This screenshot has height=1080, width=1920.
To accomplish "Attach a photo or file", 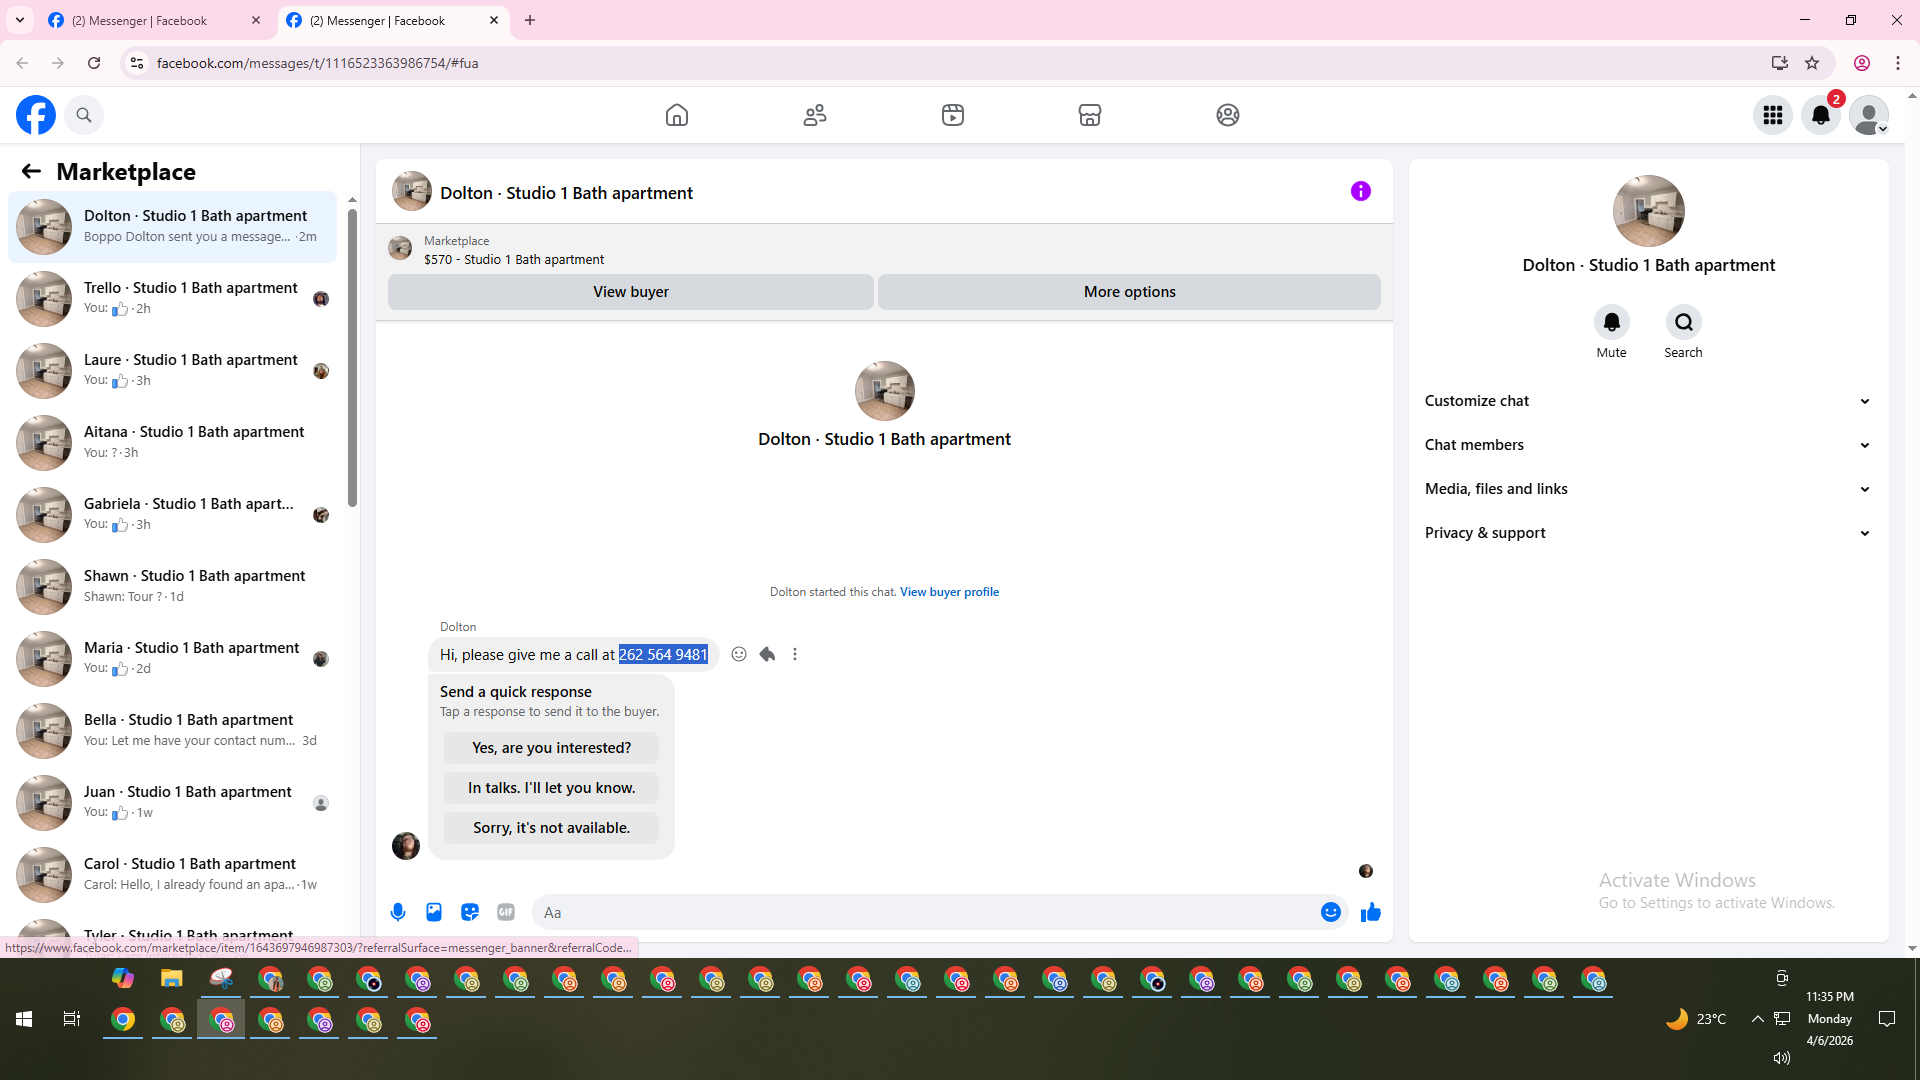I will click(x=434, y=912).
